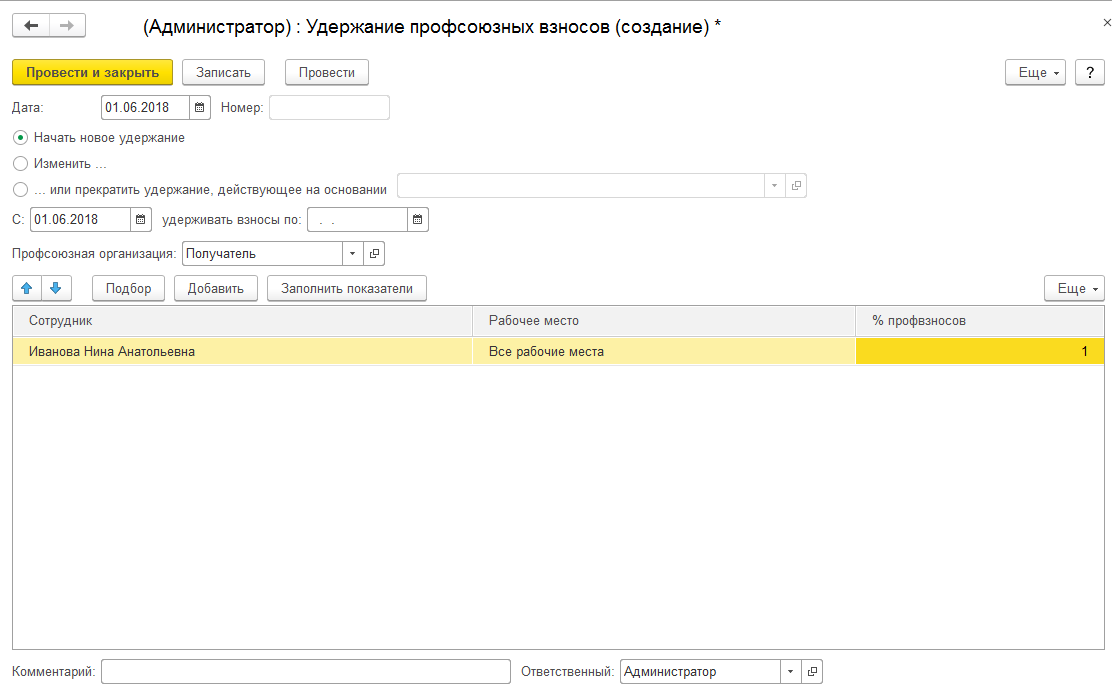Click the back navigation arrow
Viewport: 1112px width, 692px height.
point(31,26)
